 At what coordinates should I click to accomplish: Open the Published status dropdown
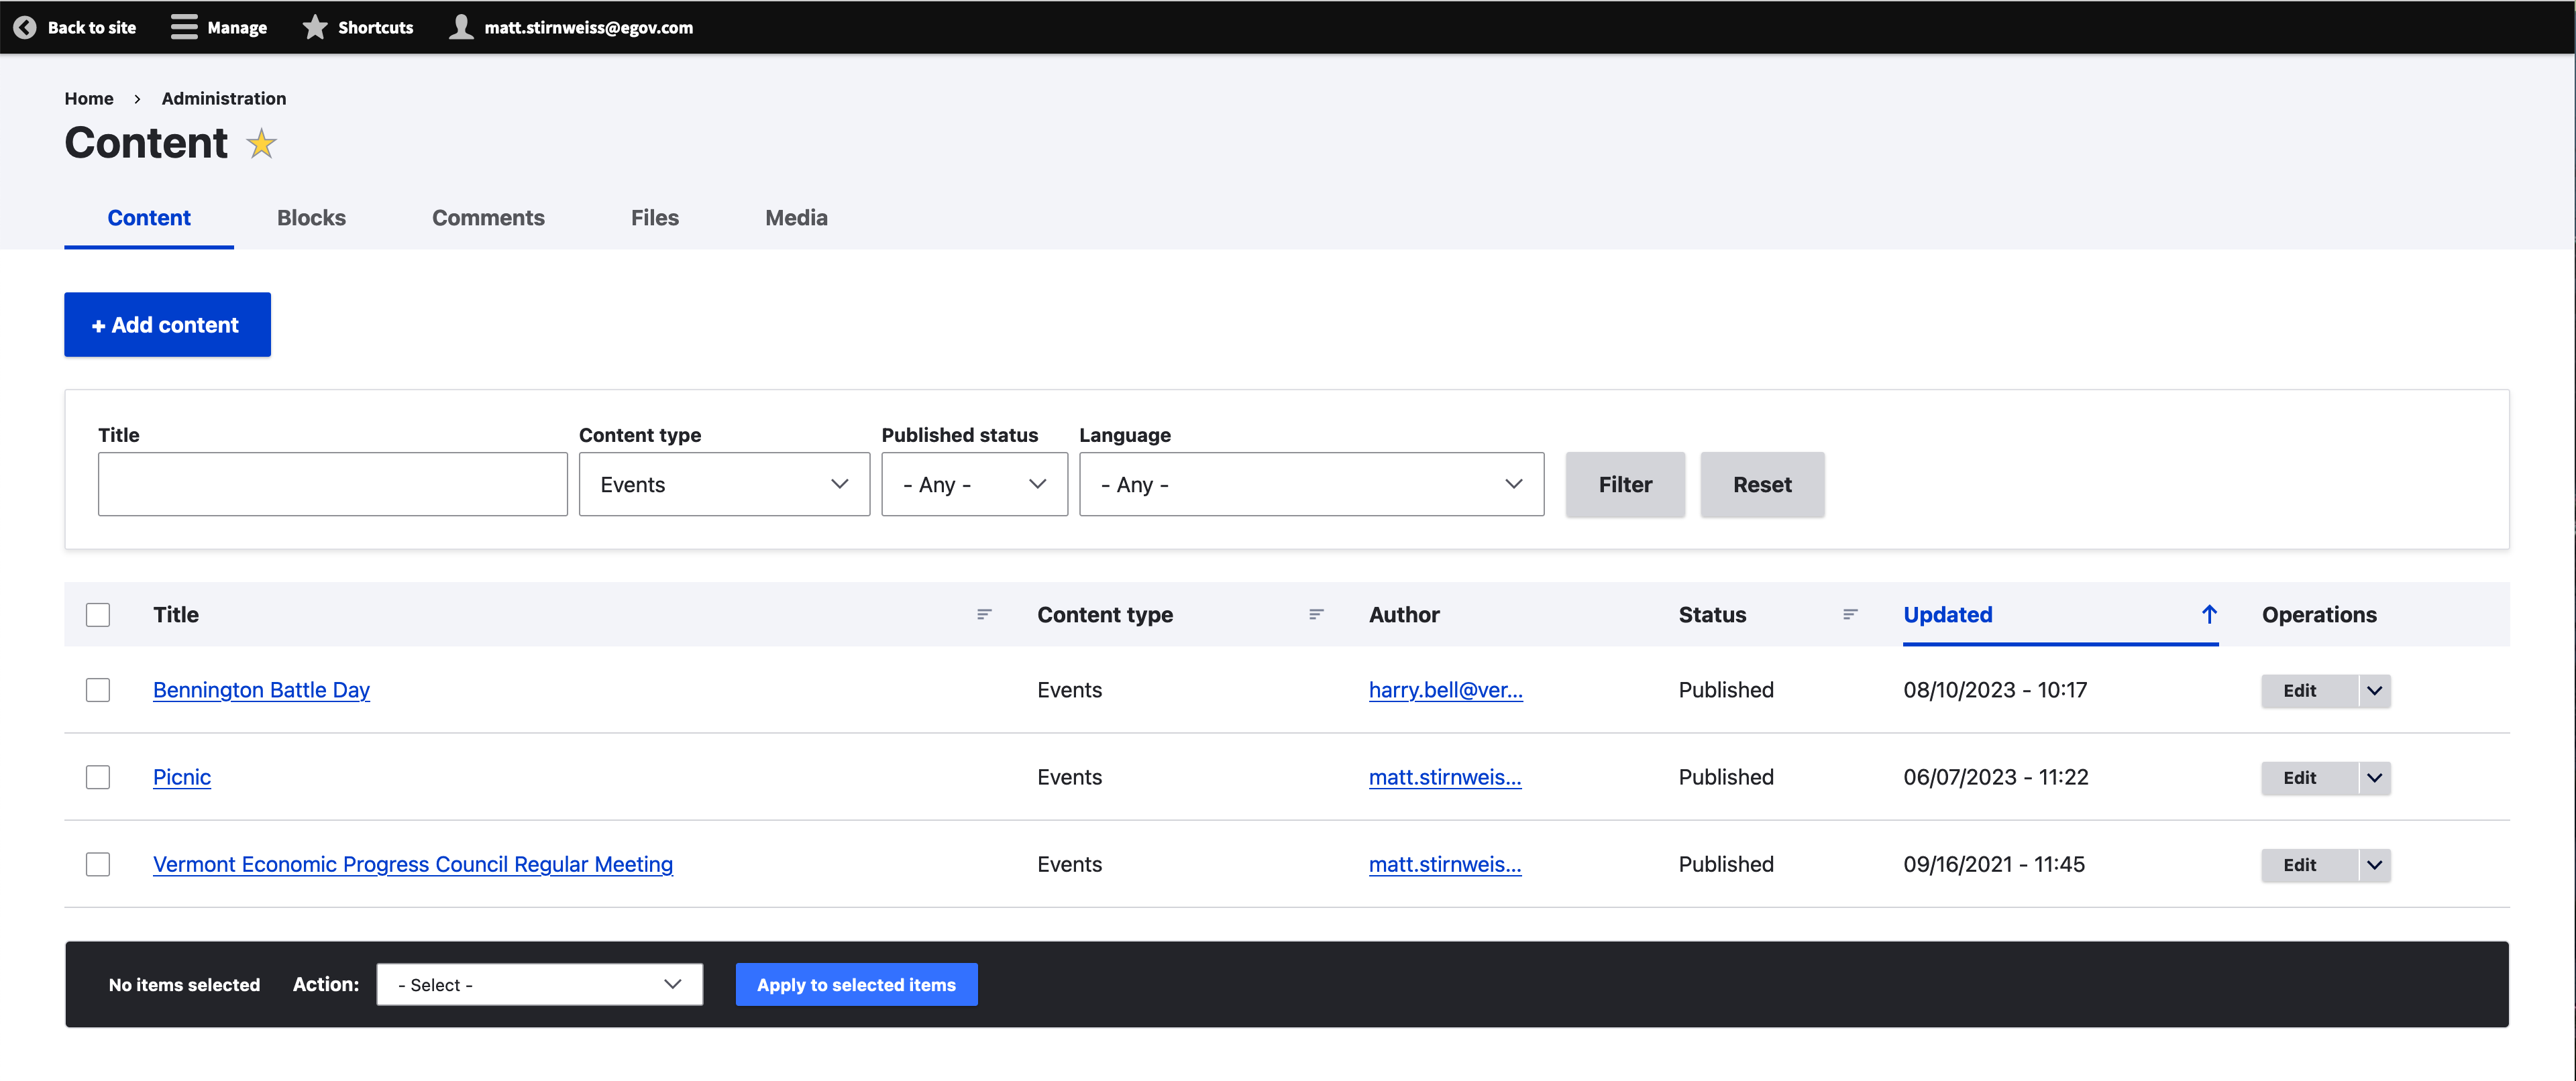click(974, 484)
